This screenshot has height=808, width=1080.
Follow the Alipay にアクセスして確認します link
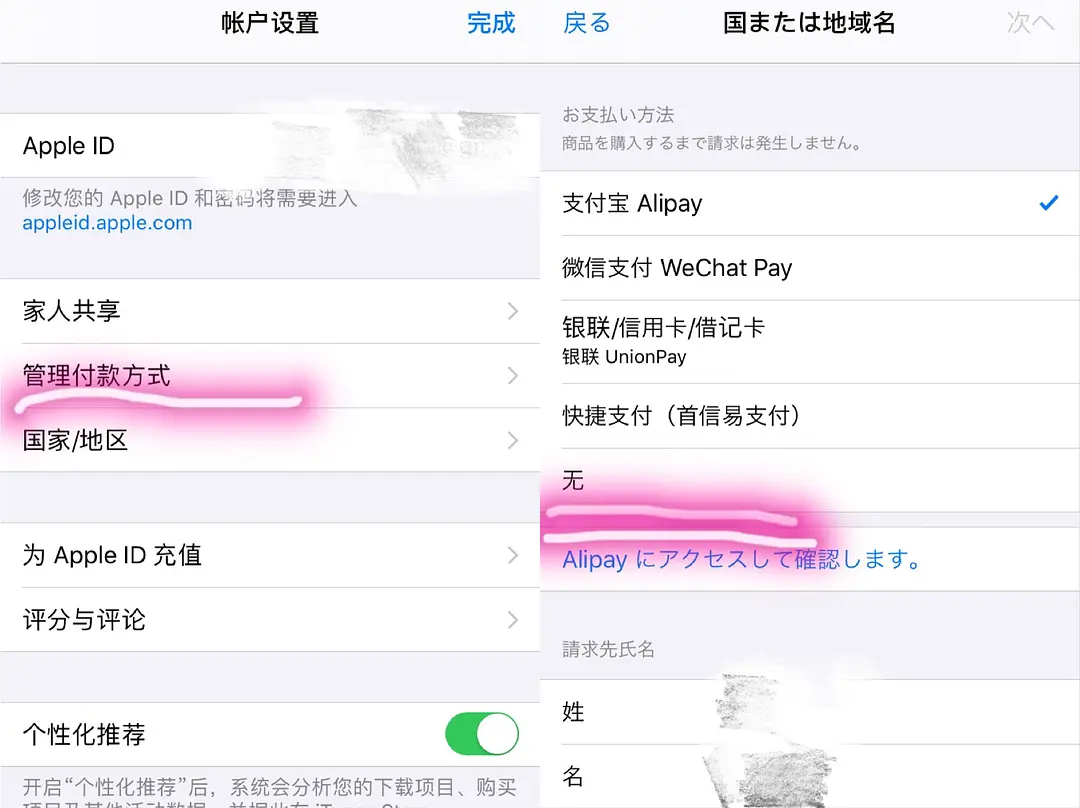[742, 559]
